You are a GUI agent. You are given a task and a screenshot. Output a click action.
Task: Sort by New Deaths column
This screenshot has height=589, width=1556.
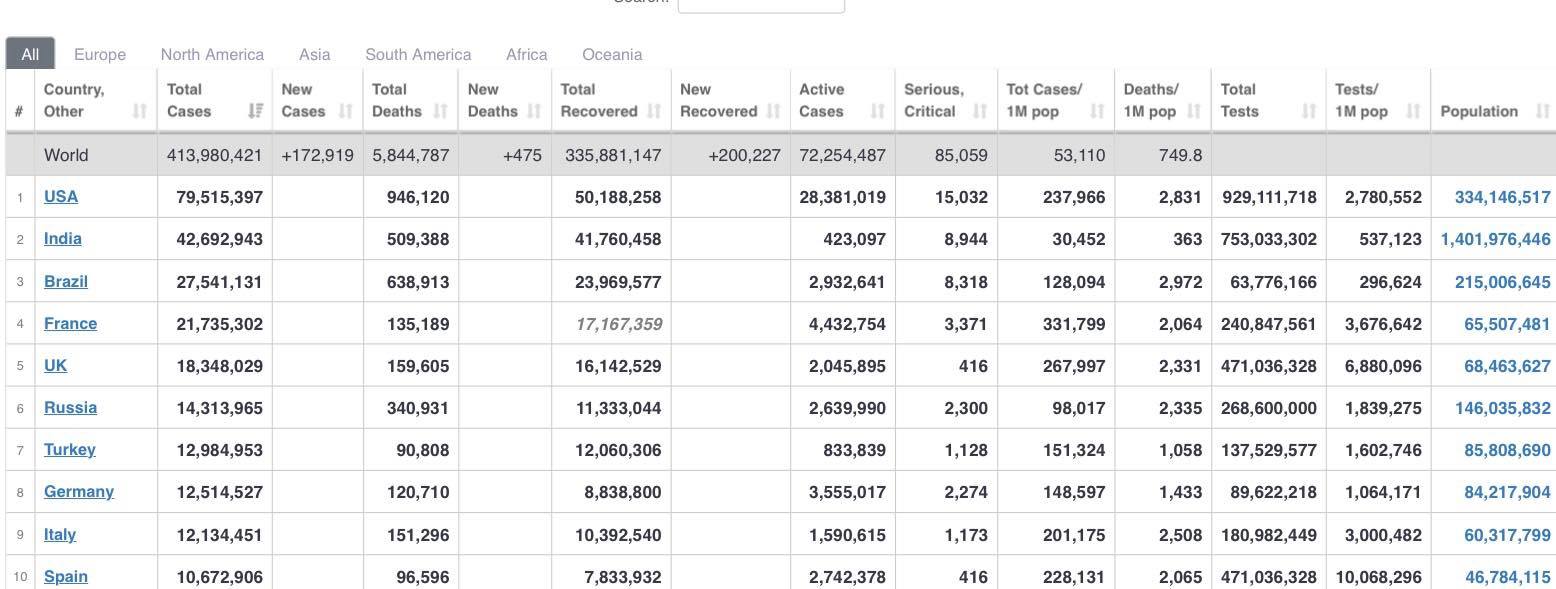click(x=504, y=100)
